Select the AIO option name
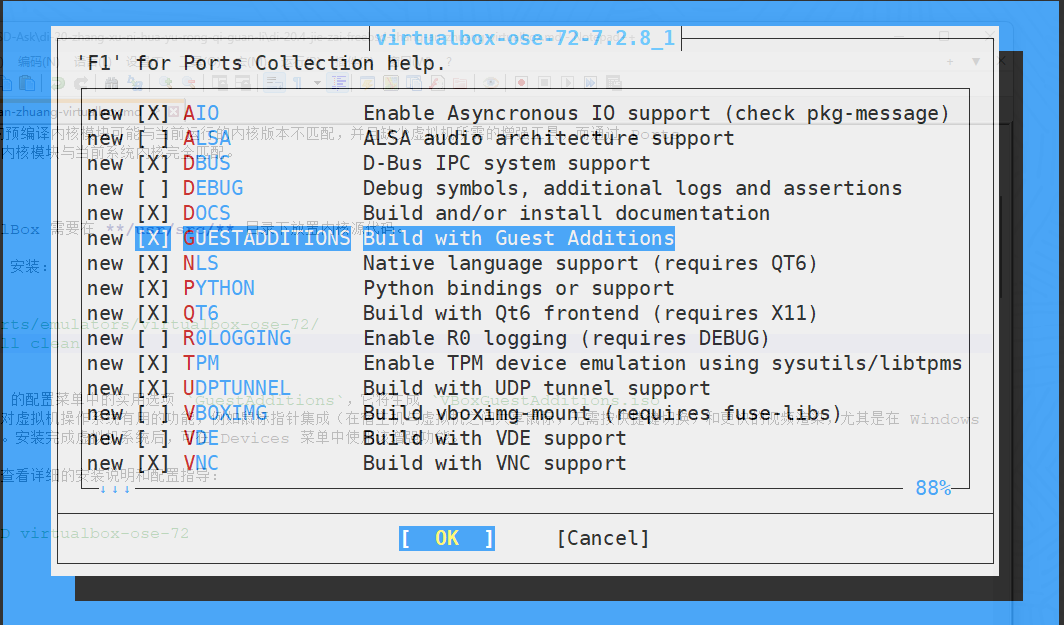Image resolution: width=1064 pixels, height=625 pixels. (201, 113)
